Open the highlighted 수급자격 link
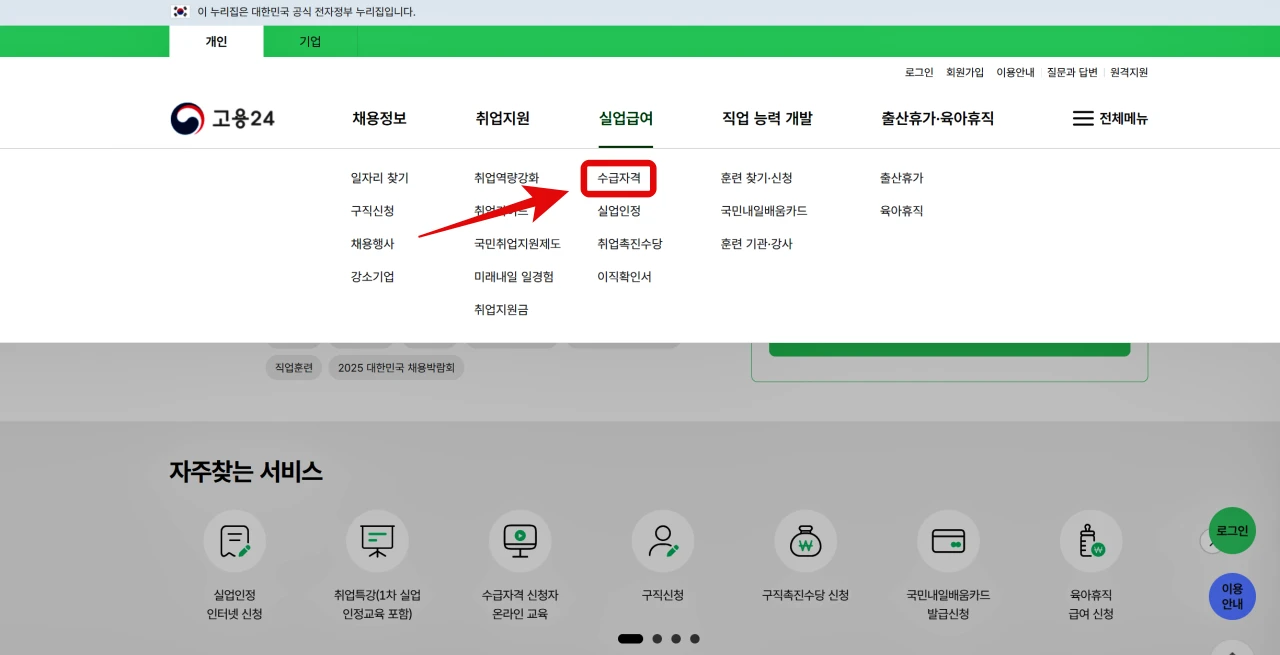 click(619, 178)
